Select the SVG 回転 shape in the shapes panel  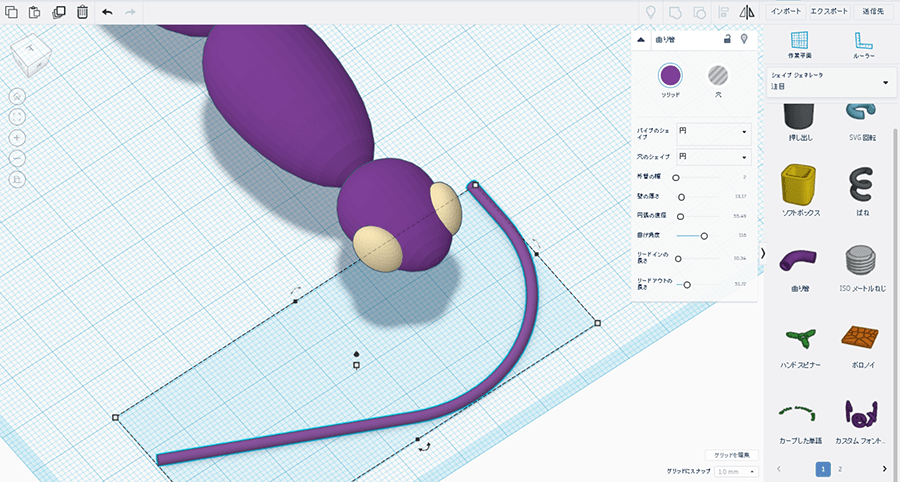click(x=862, y=123)
